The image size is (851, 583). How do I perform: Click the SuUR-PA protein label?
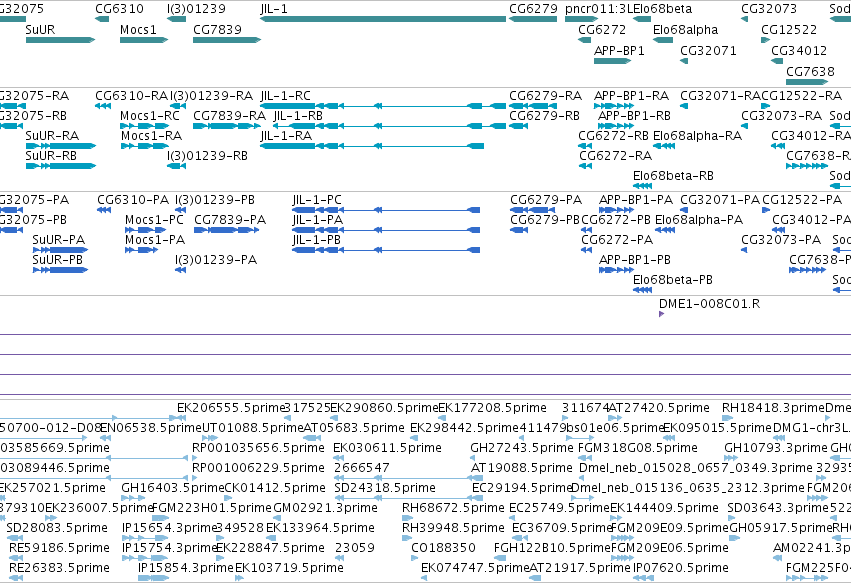tap(59, 239)
